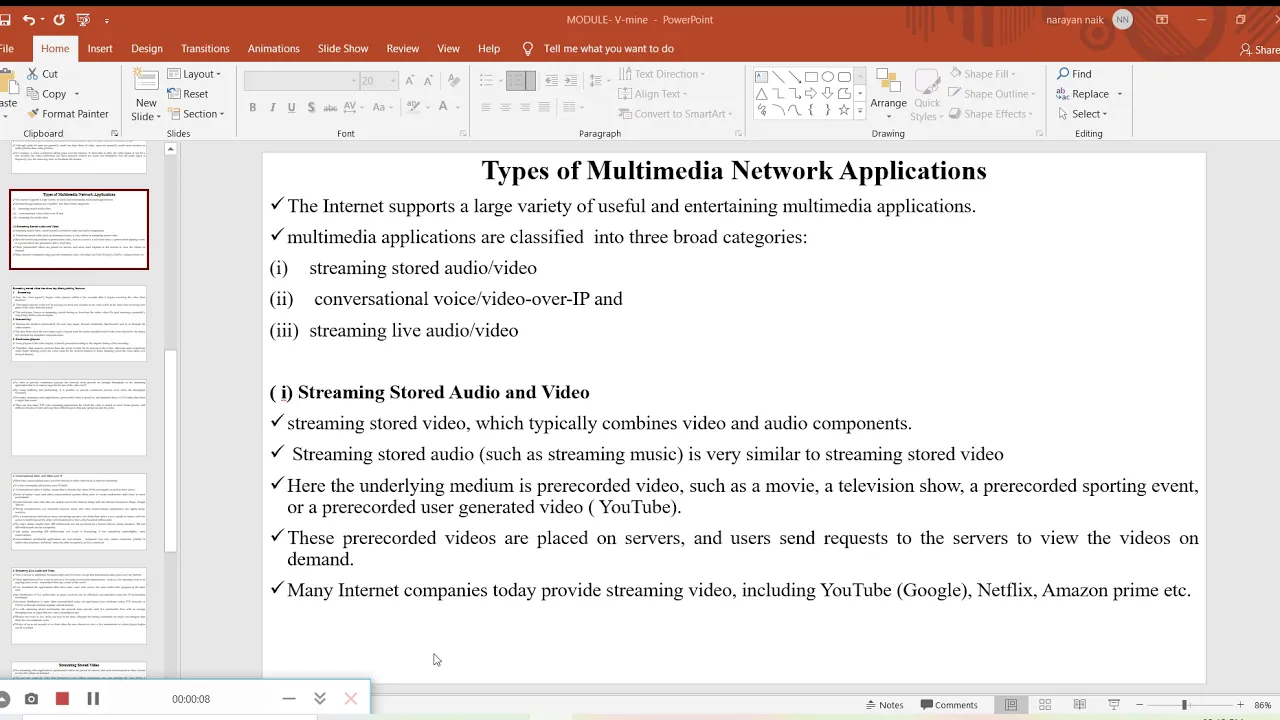Image resolution: width=1280 pixels, height=720 pixels.
Task: Justify the paragraph text
Action: click(x=544, y=107)
